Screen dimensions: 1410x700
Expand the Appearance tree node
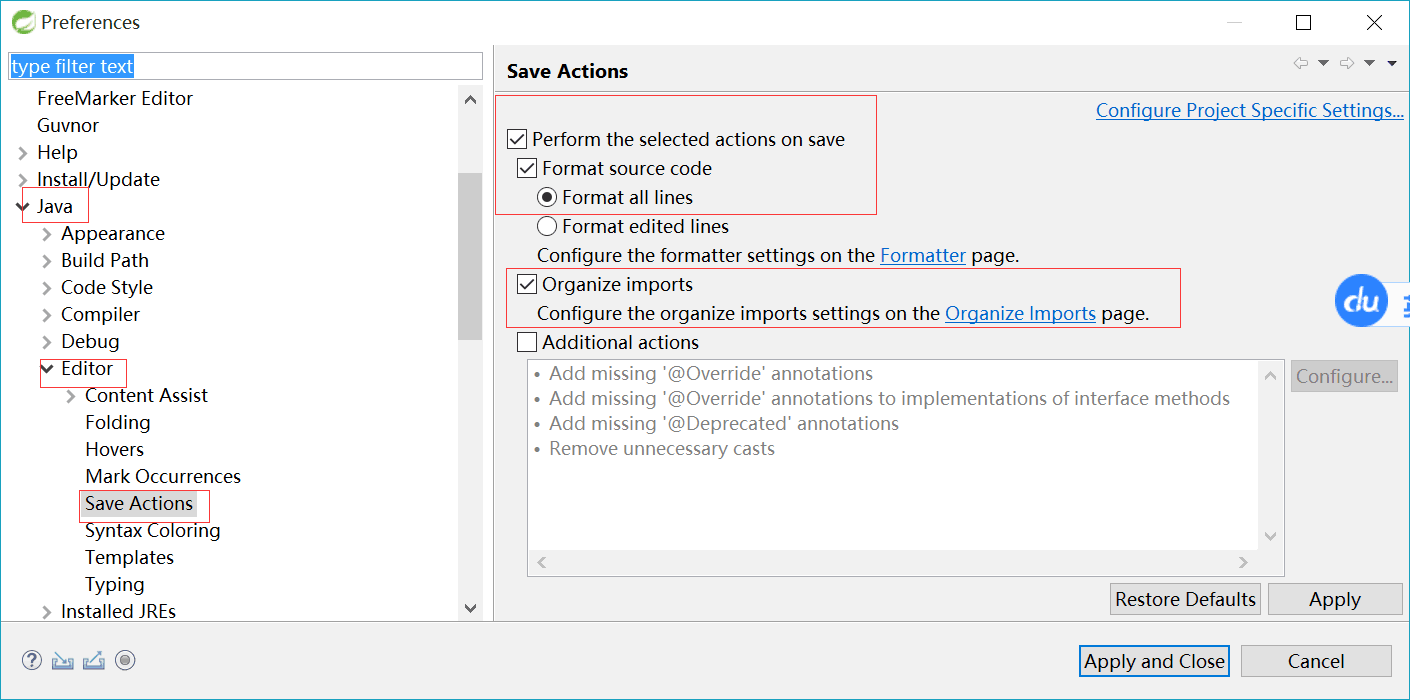click(47, 234)
